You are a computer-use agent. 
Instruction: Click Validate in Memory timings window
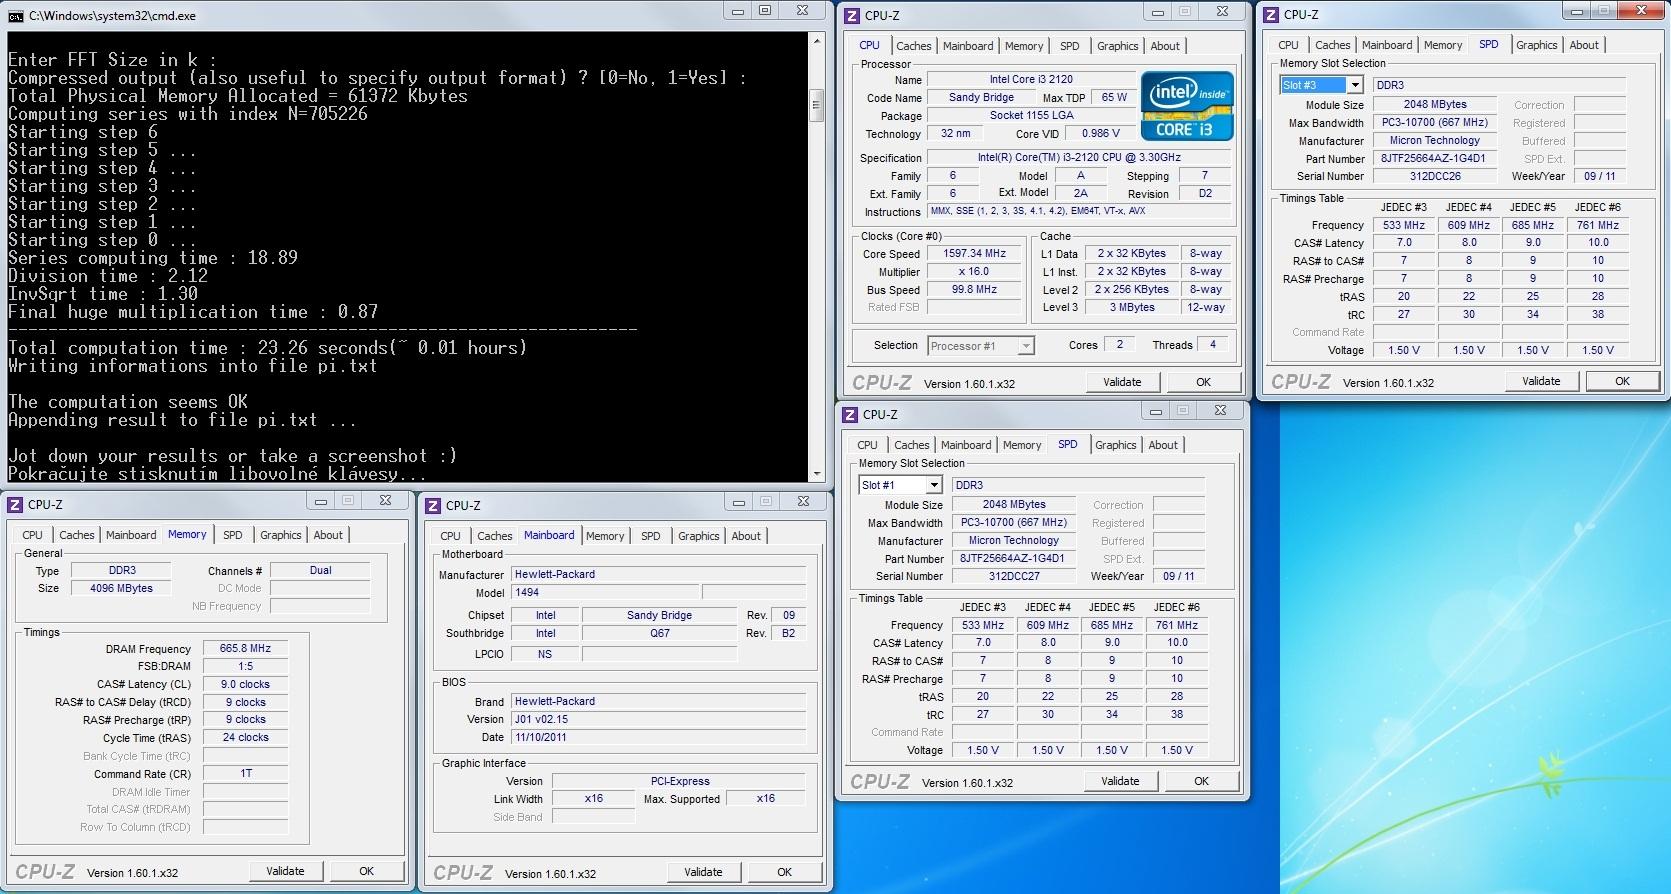pos(285,871)
